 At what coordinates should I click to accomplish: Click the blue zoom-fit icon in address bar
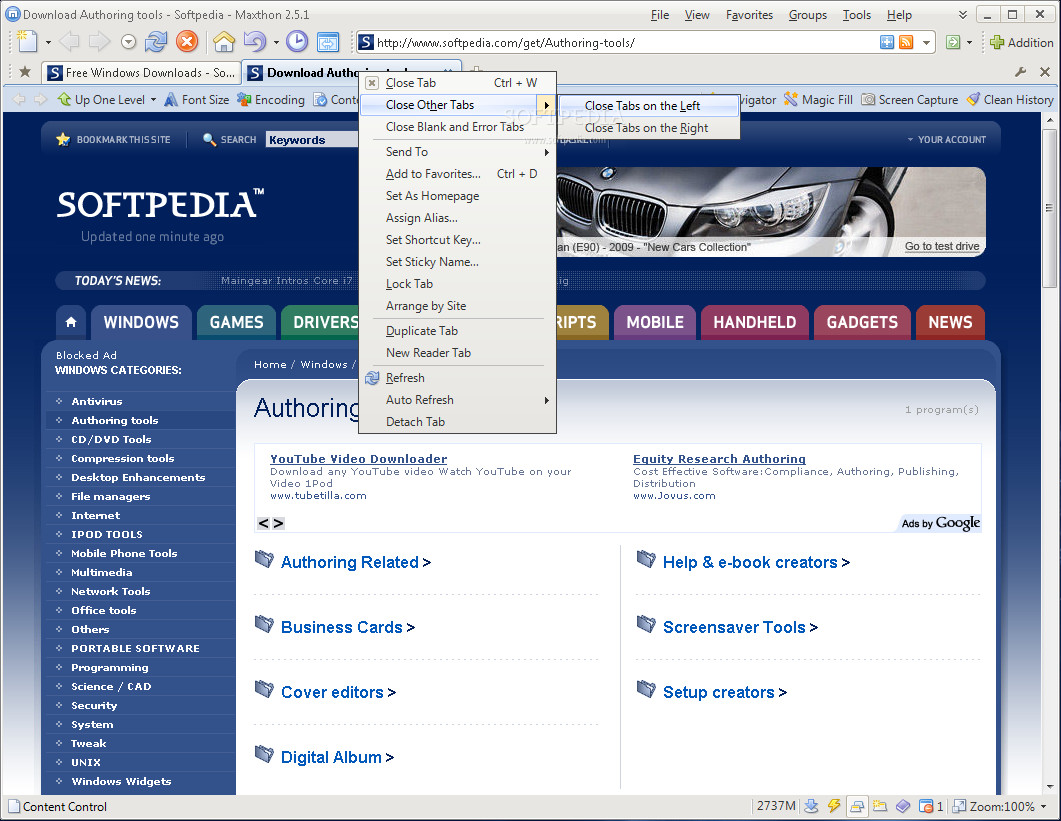click(886, 43)
